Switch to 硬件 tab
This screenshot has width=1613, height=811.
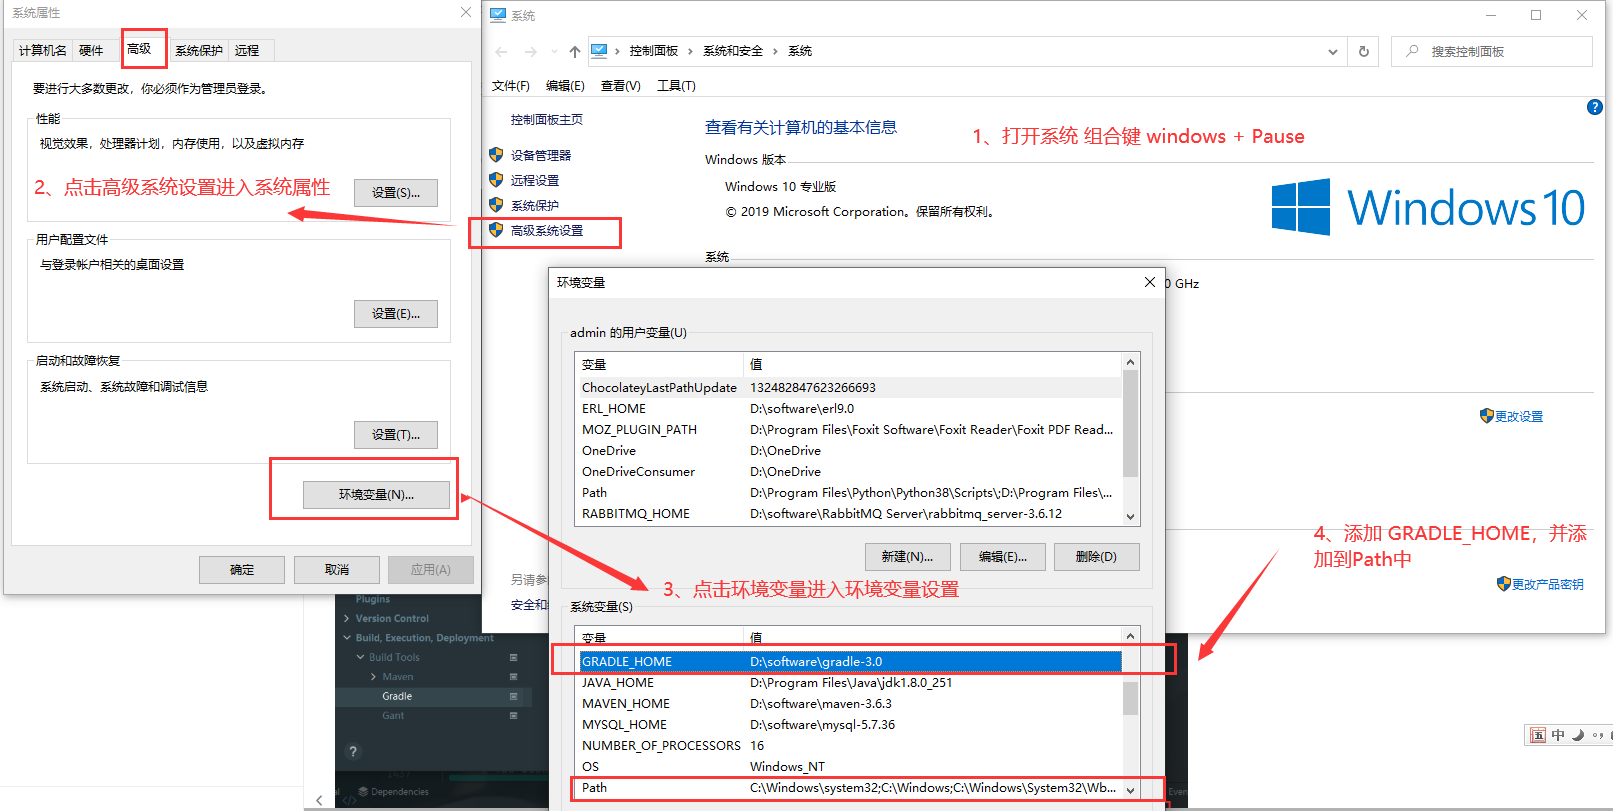coord(91,50)
